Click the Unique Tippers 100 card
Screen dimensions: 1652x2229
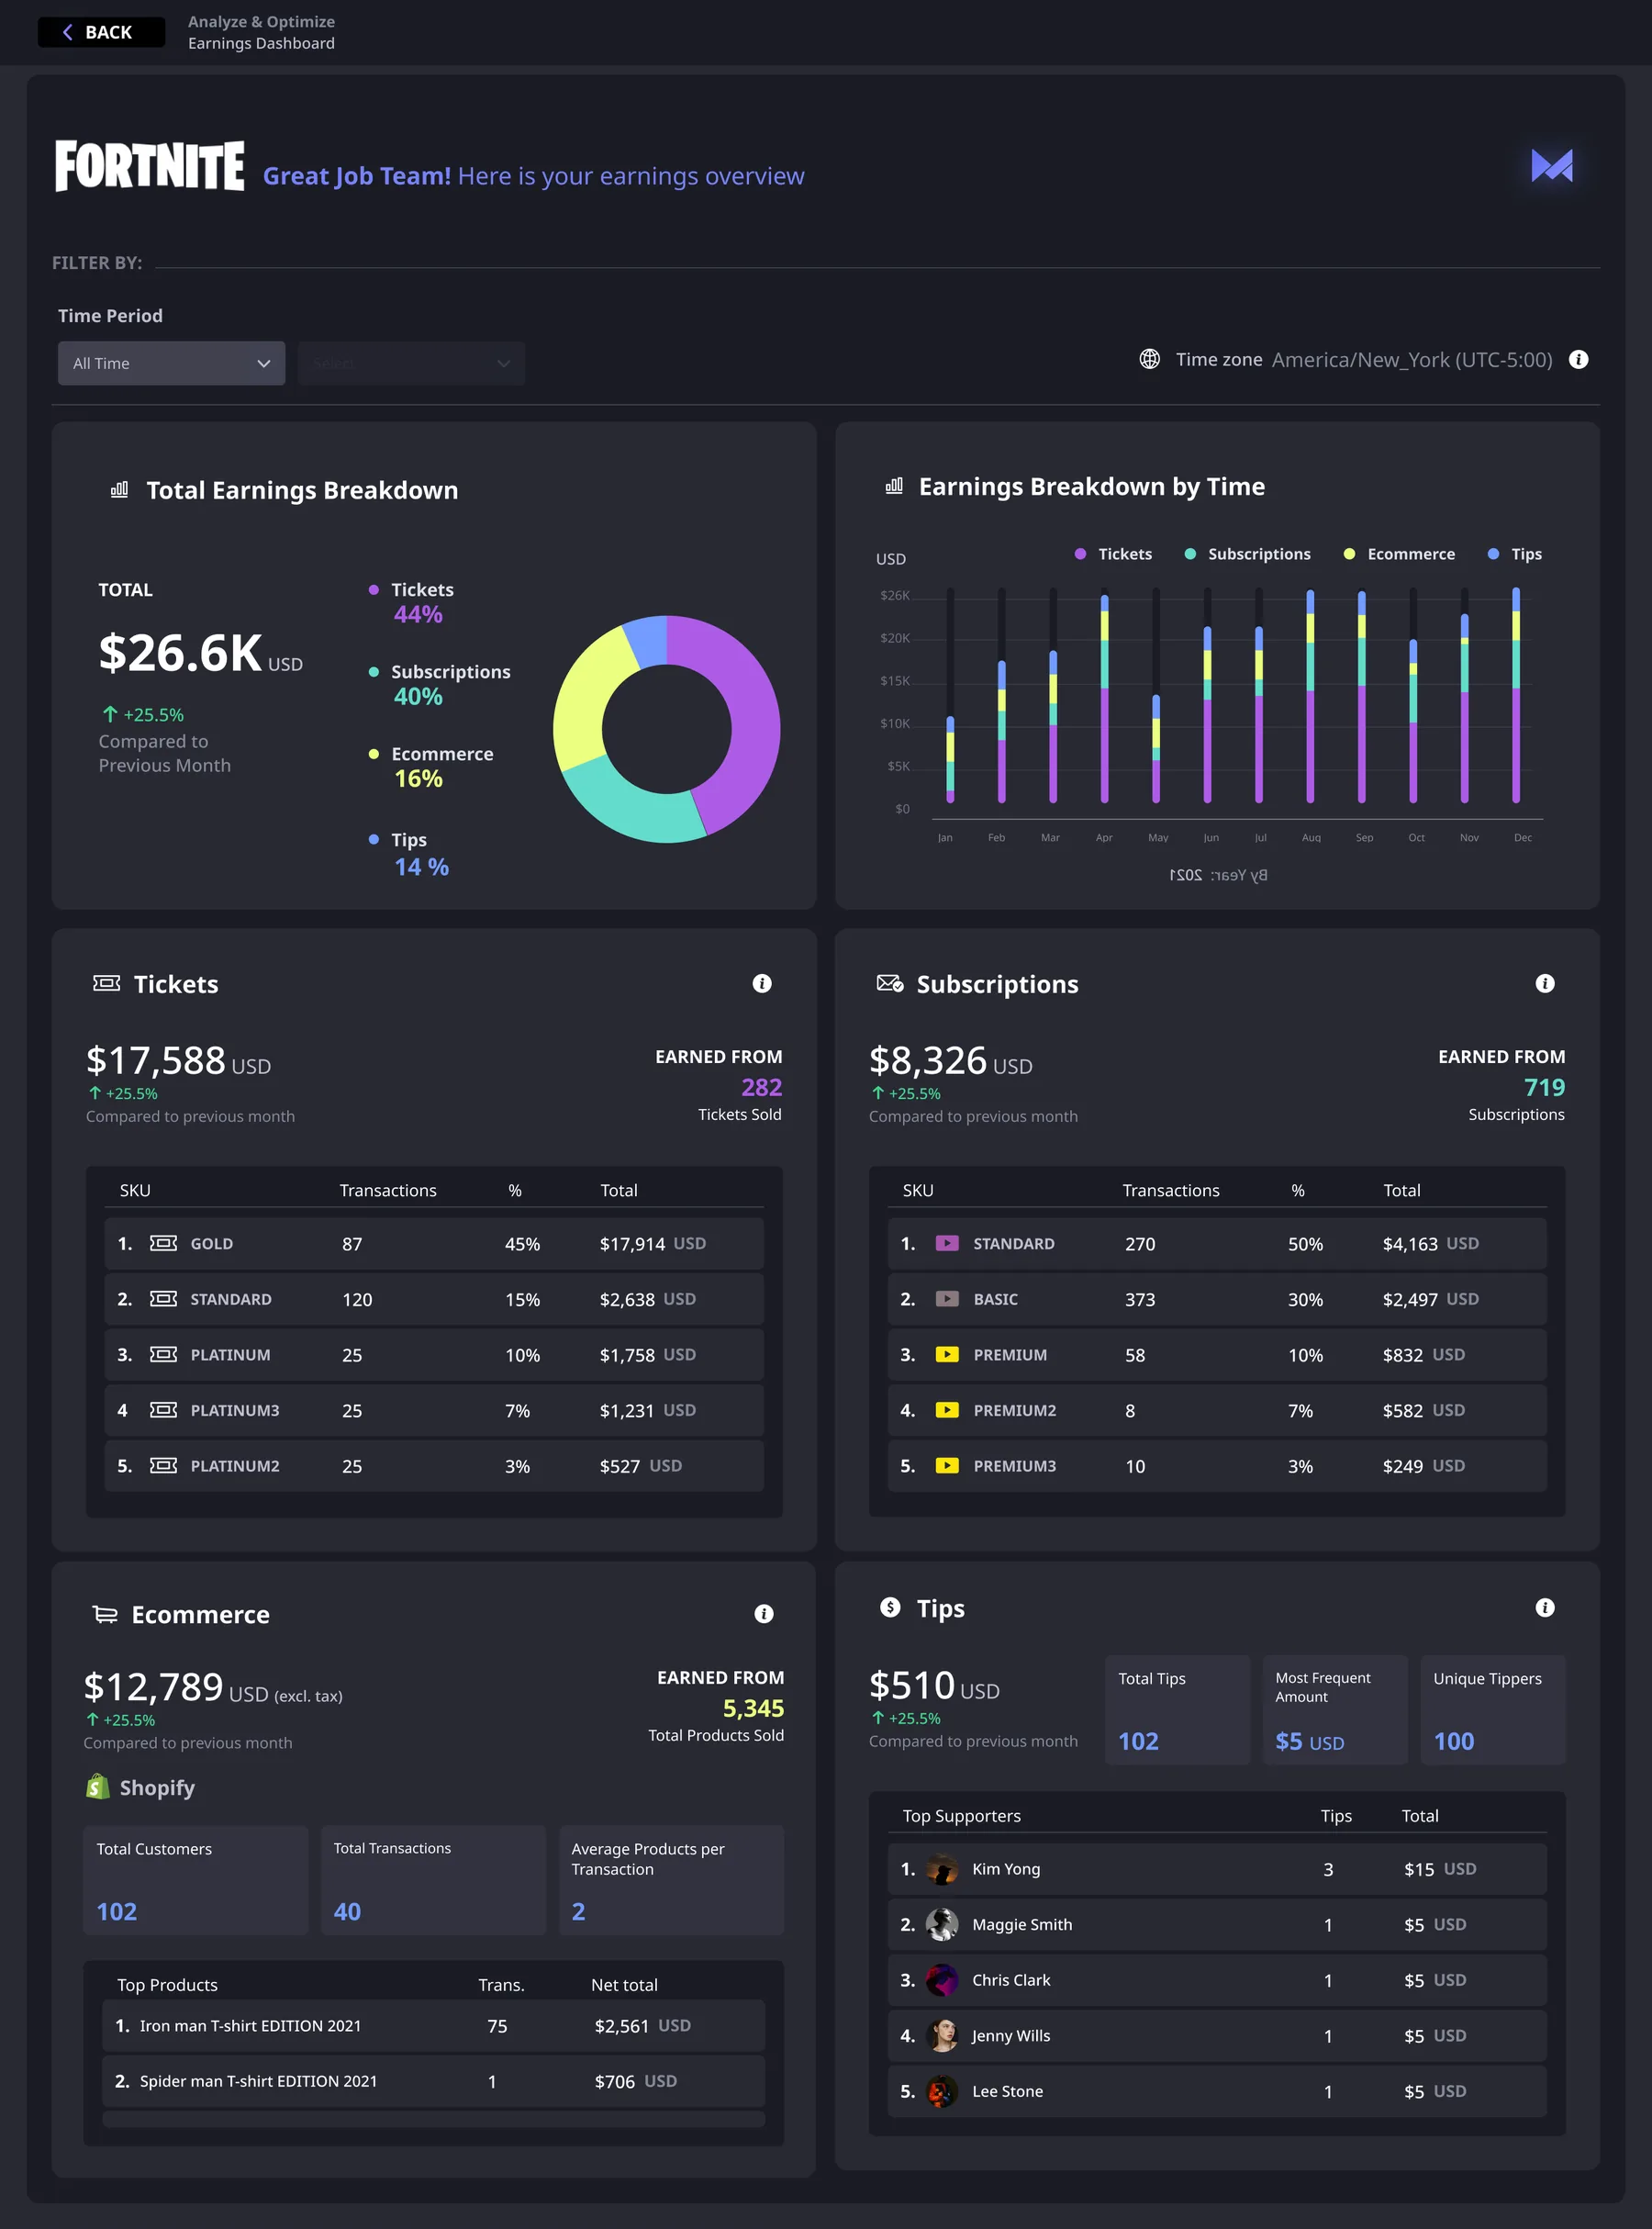[1493, 1710]
